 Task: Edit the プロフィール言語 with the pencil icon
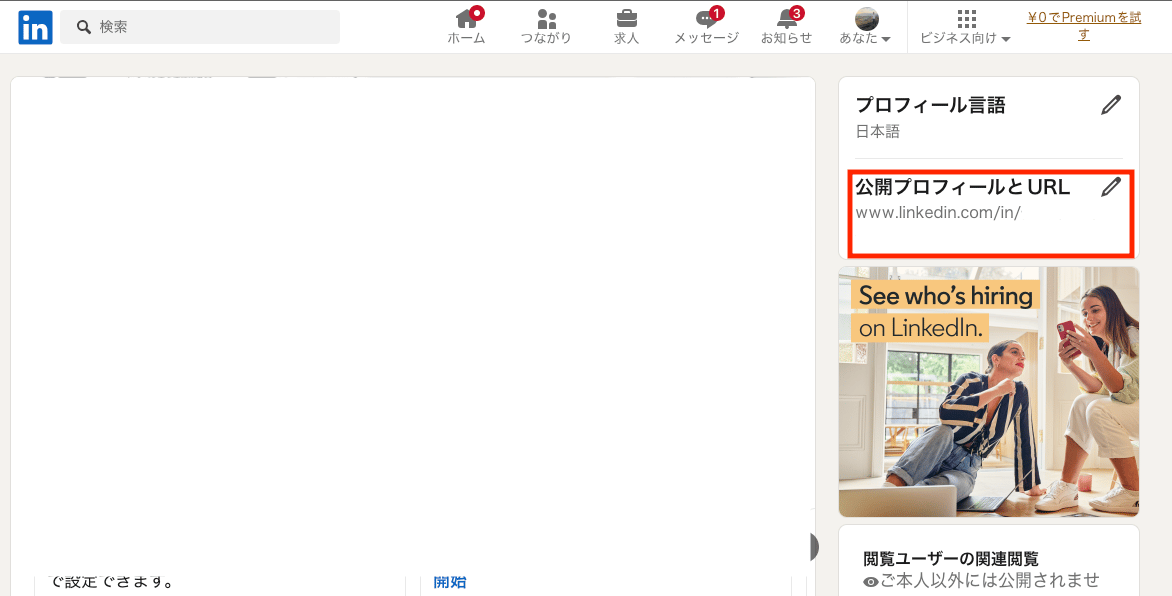[1111, 104]
